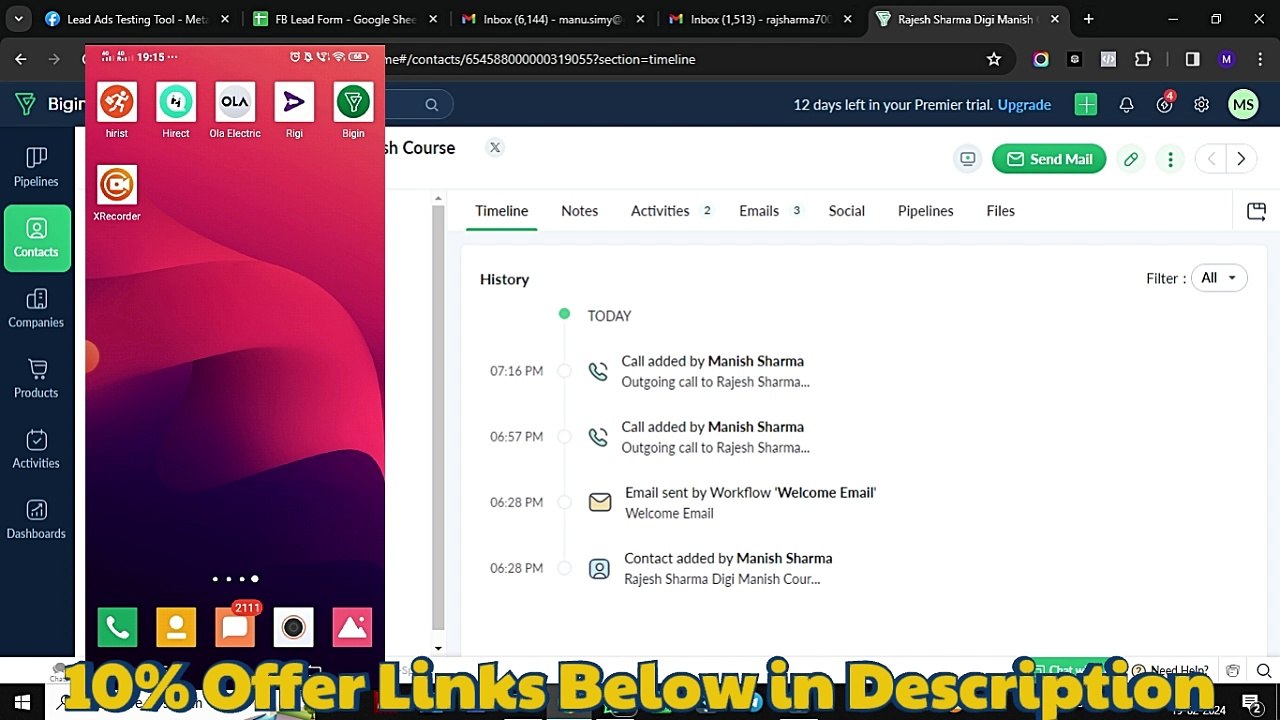Click the search magnifier in Bigin header

tap(431, 104)
